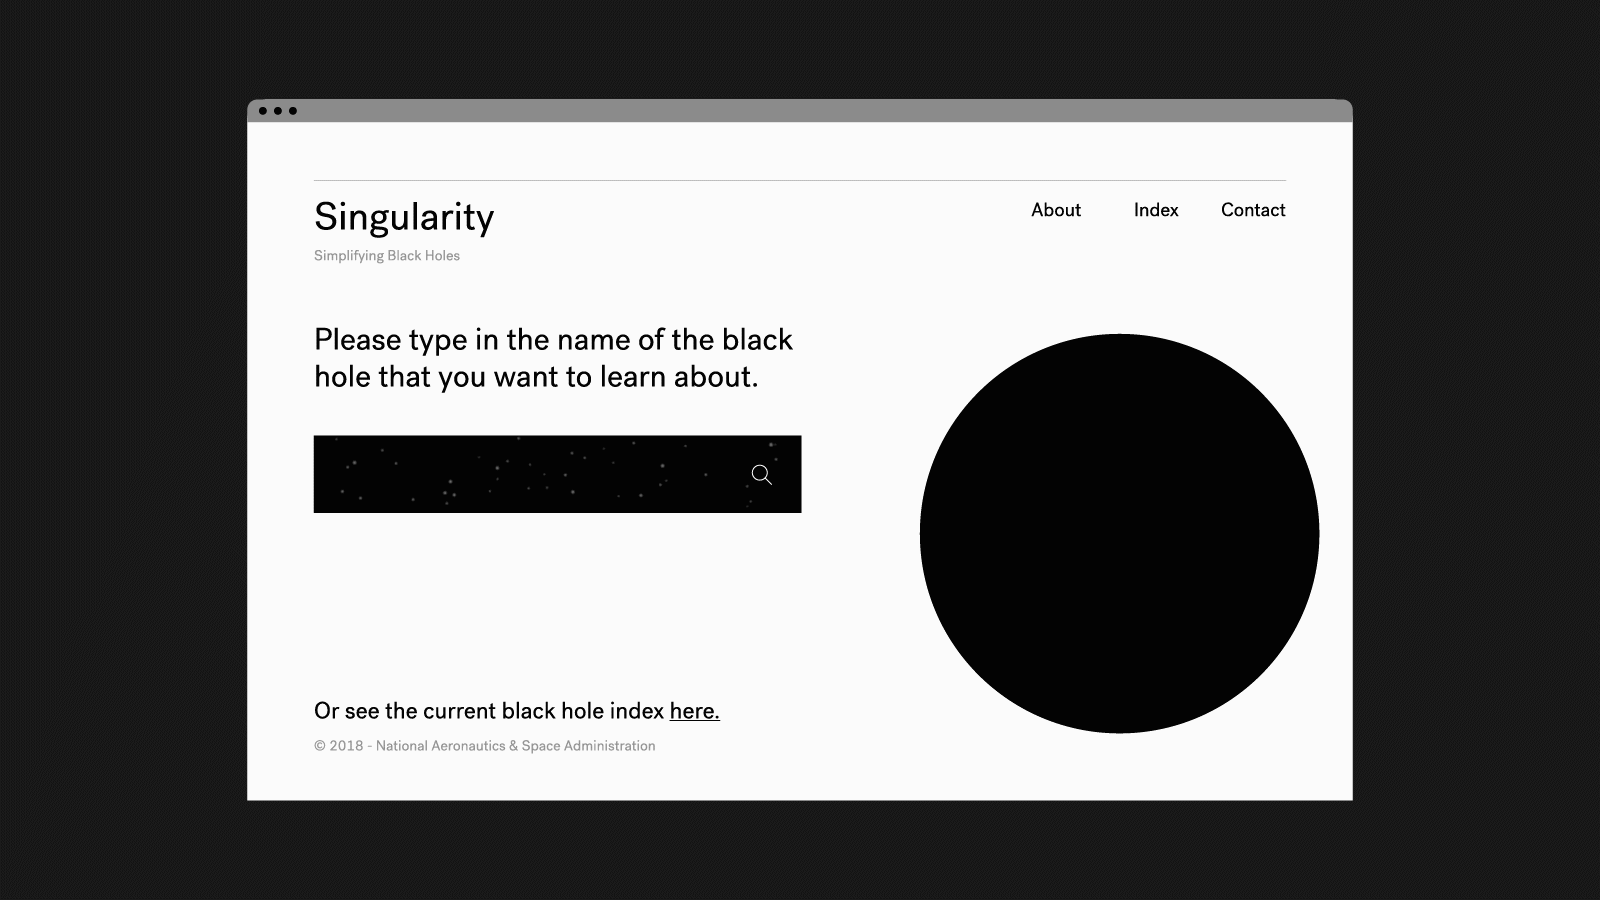The height and width of the screenshot is (900, 1600).
Task: Click the first window control dot
Action: click(x=263, y=111)
